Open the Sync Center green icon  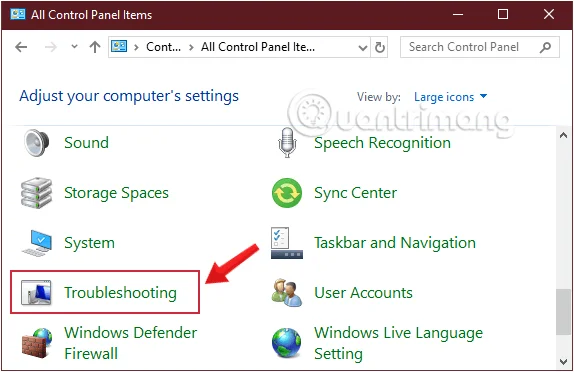coord(287,193)
